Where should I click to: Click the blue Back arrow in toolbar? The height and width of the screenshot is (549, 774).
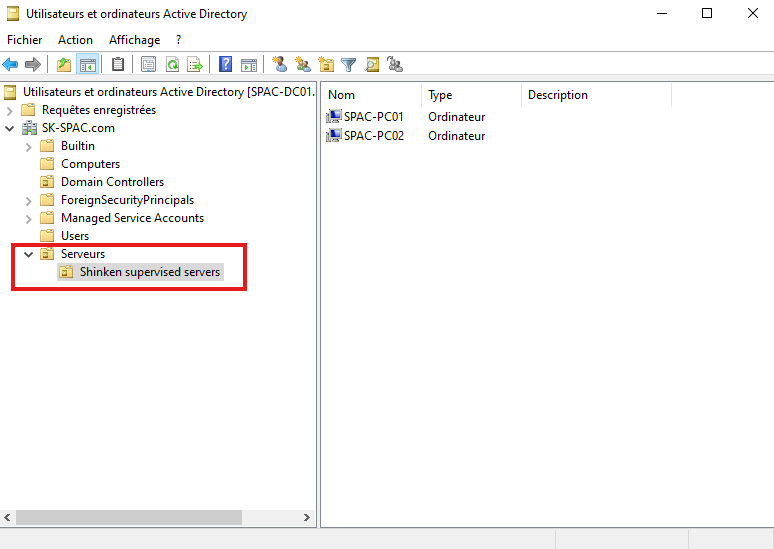(x=11, y=65)
